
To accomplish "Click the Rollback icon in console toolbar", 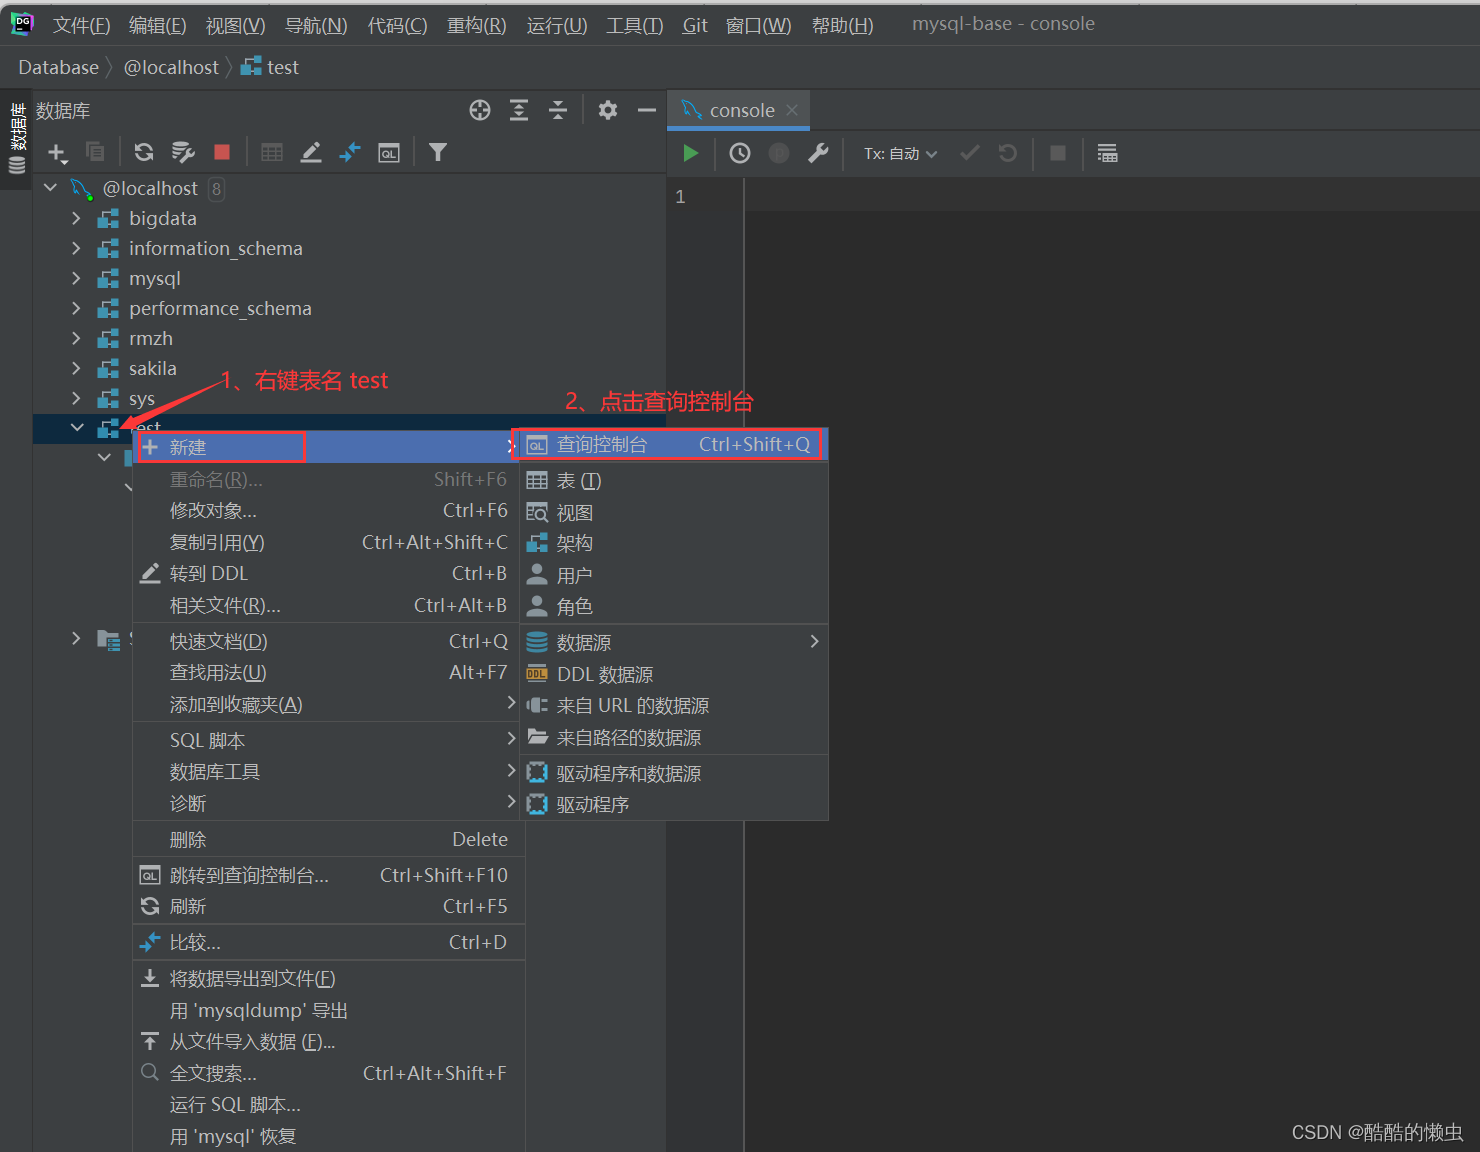I will [x=1008, y=153].
